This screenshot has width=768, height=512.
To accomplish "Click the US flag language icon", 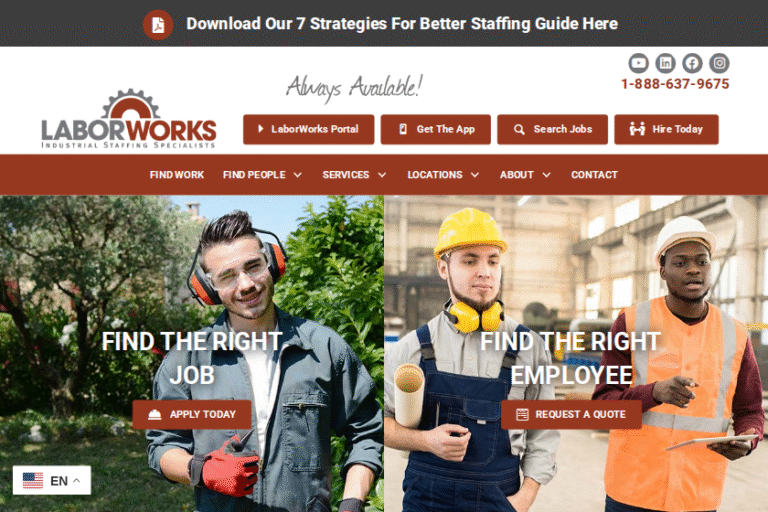I will click(x=33, y=480).
